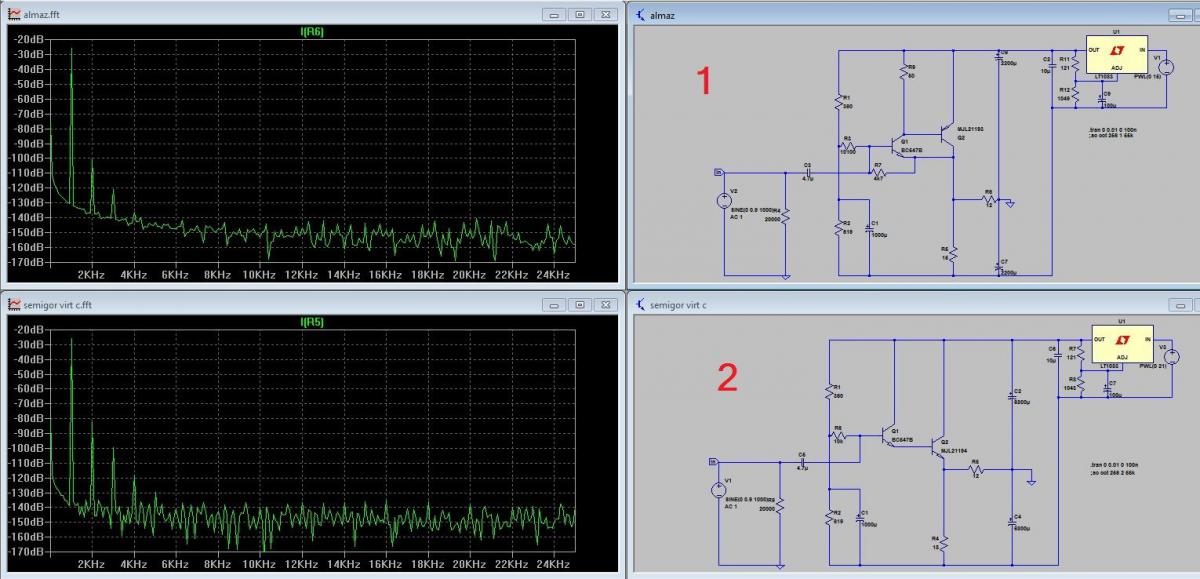Select transistor MJL21193 in almaz schematic
Screen dimensions: 1200x579
click(x=947, y=133)
